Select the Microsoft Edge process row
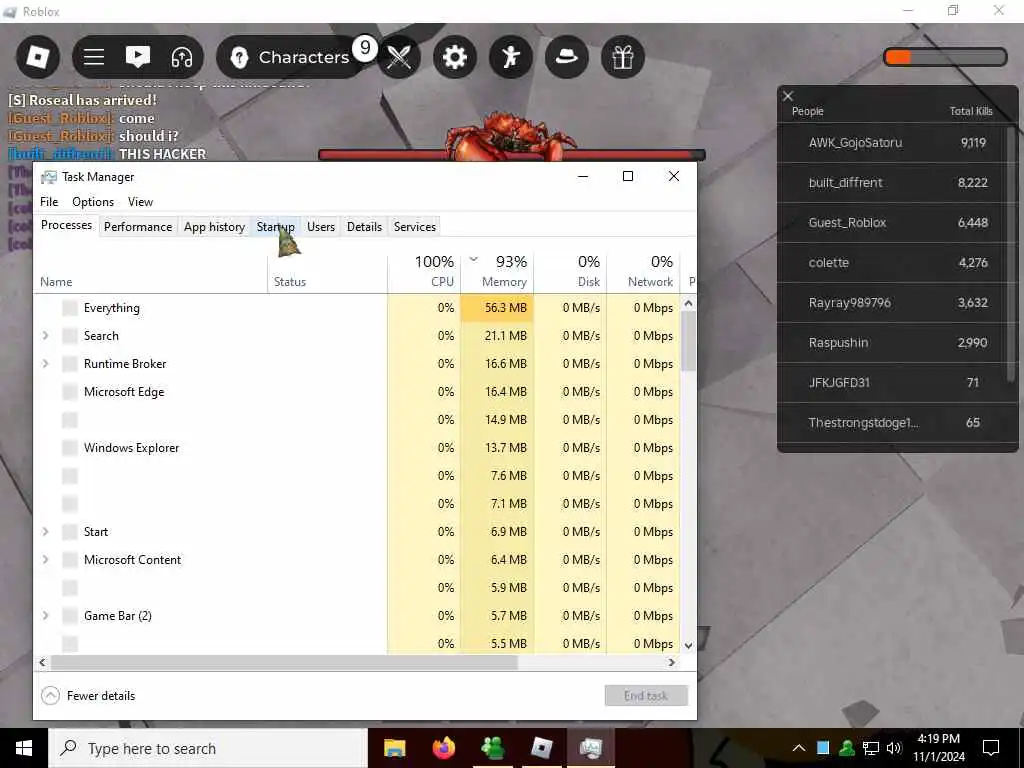This screenshot has height=768, width=1024. (357, 392)
